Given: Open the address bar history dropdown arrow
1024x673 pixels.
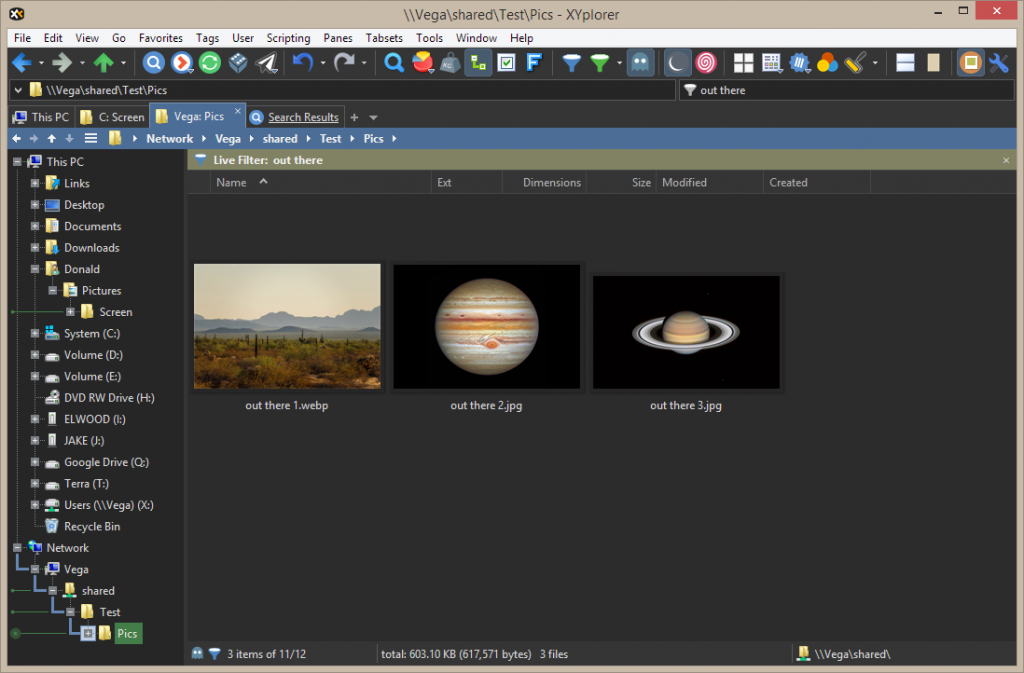Looking at the screenshot, I should click(x=18, y=90).
